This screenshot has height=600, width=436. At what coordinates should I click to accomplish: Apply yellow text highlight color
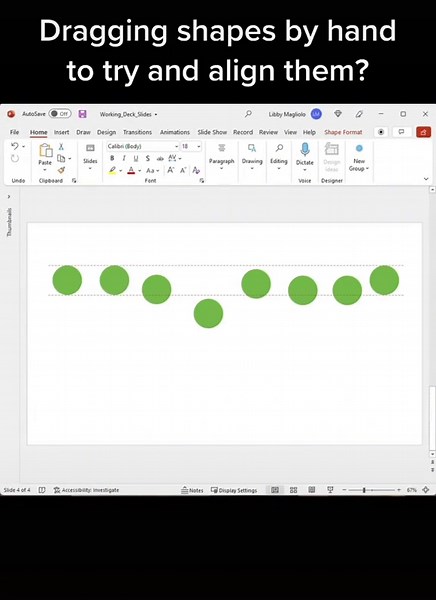pos(112,170)
